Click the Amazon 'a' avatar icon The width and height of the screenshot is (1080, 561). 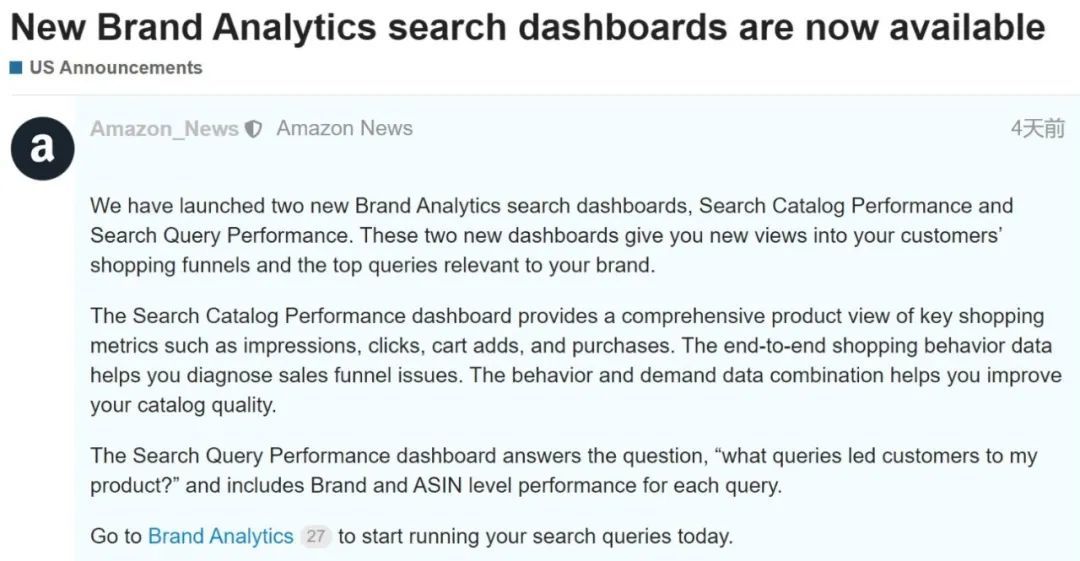42,148
